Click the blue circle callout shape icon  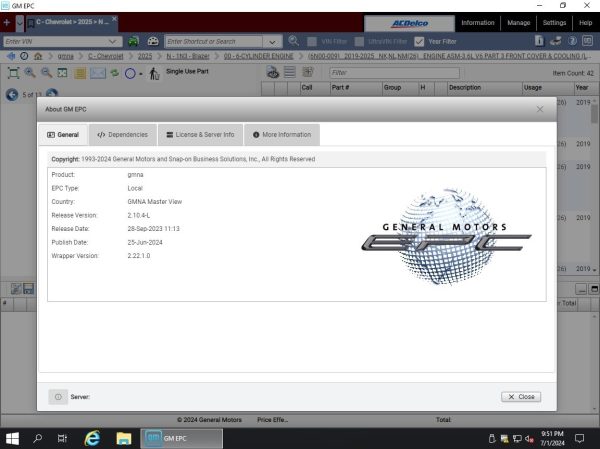tap(130, 73)
